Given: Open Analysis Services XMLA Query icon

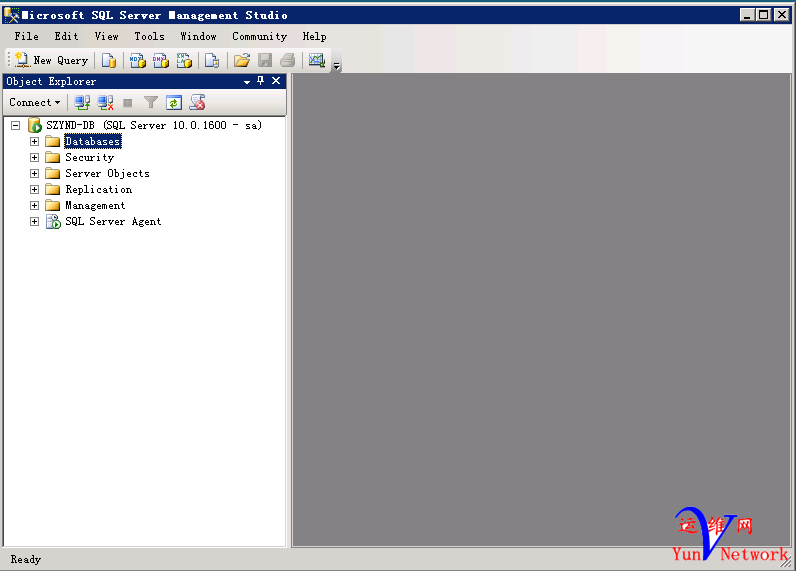Looking at the screenshot, I should click(184, 60).
